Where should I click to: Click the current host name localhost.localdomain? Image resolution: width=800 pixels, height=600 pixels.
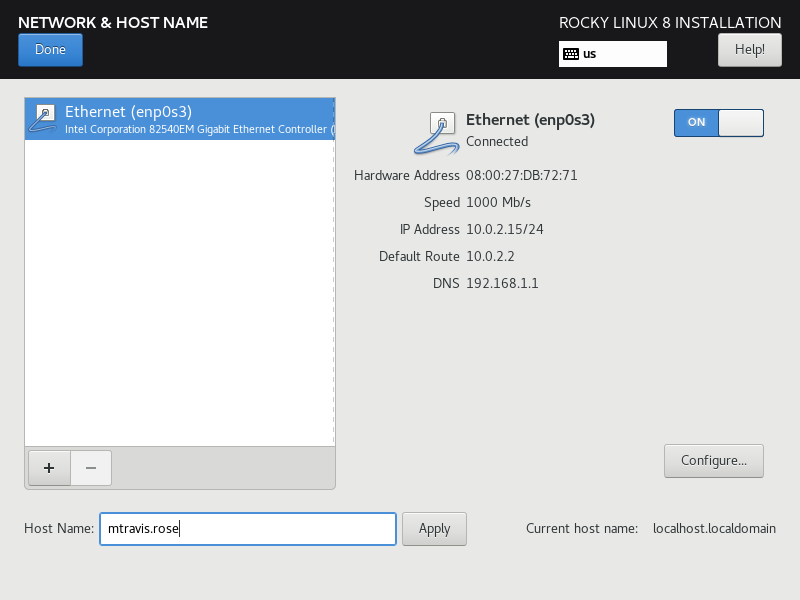click(x=713, y=529)
